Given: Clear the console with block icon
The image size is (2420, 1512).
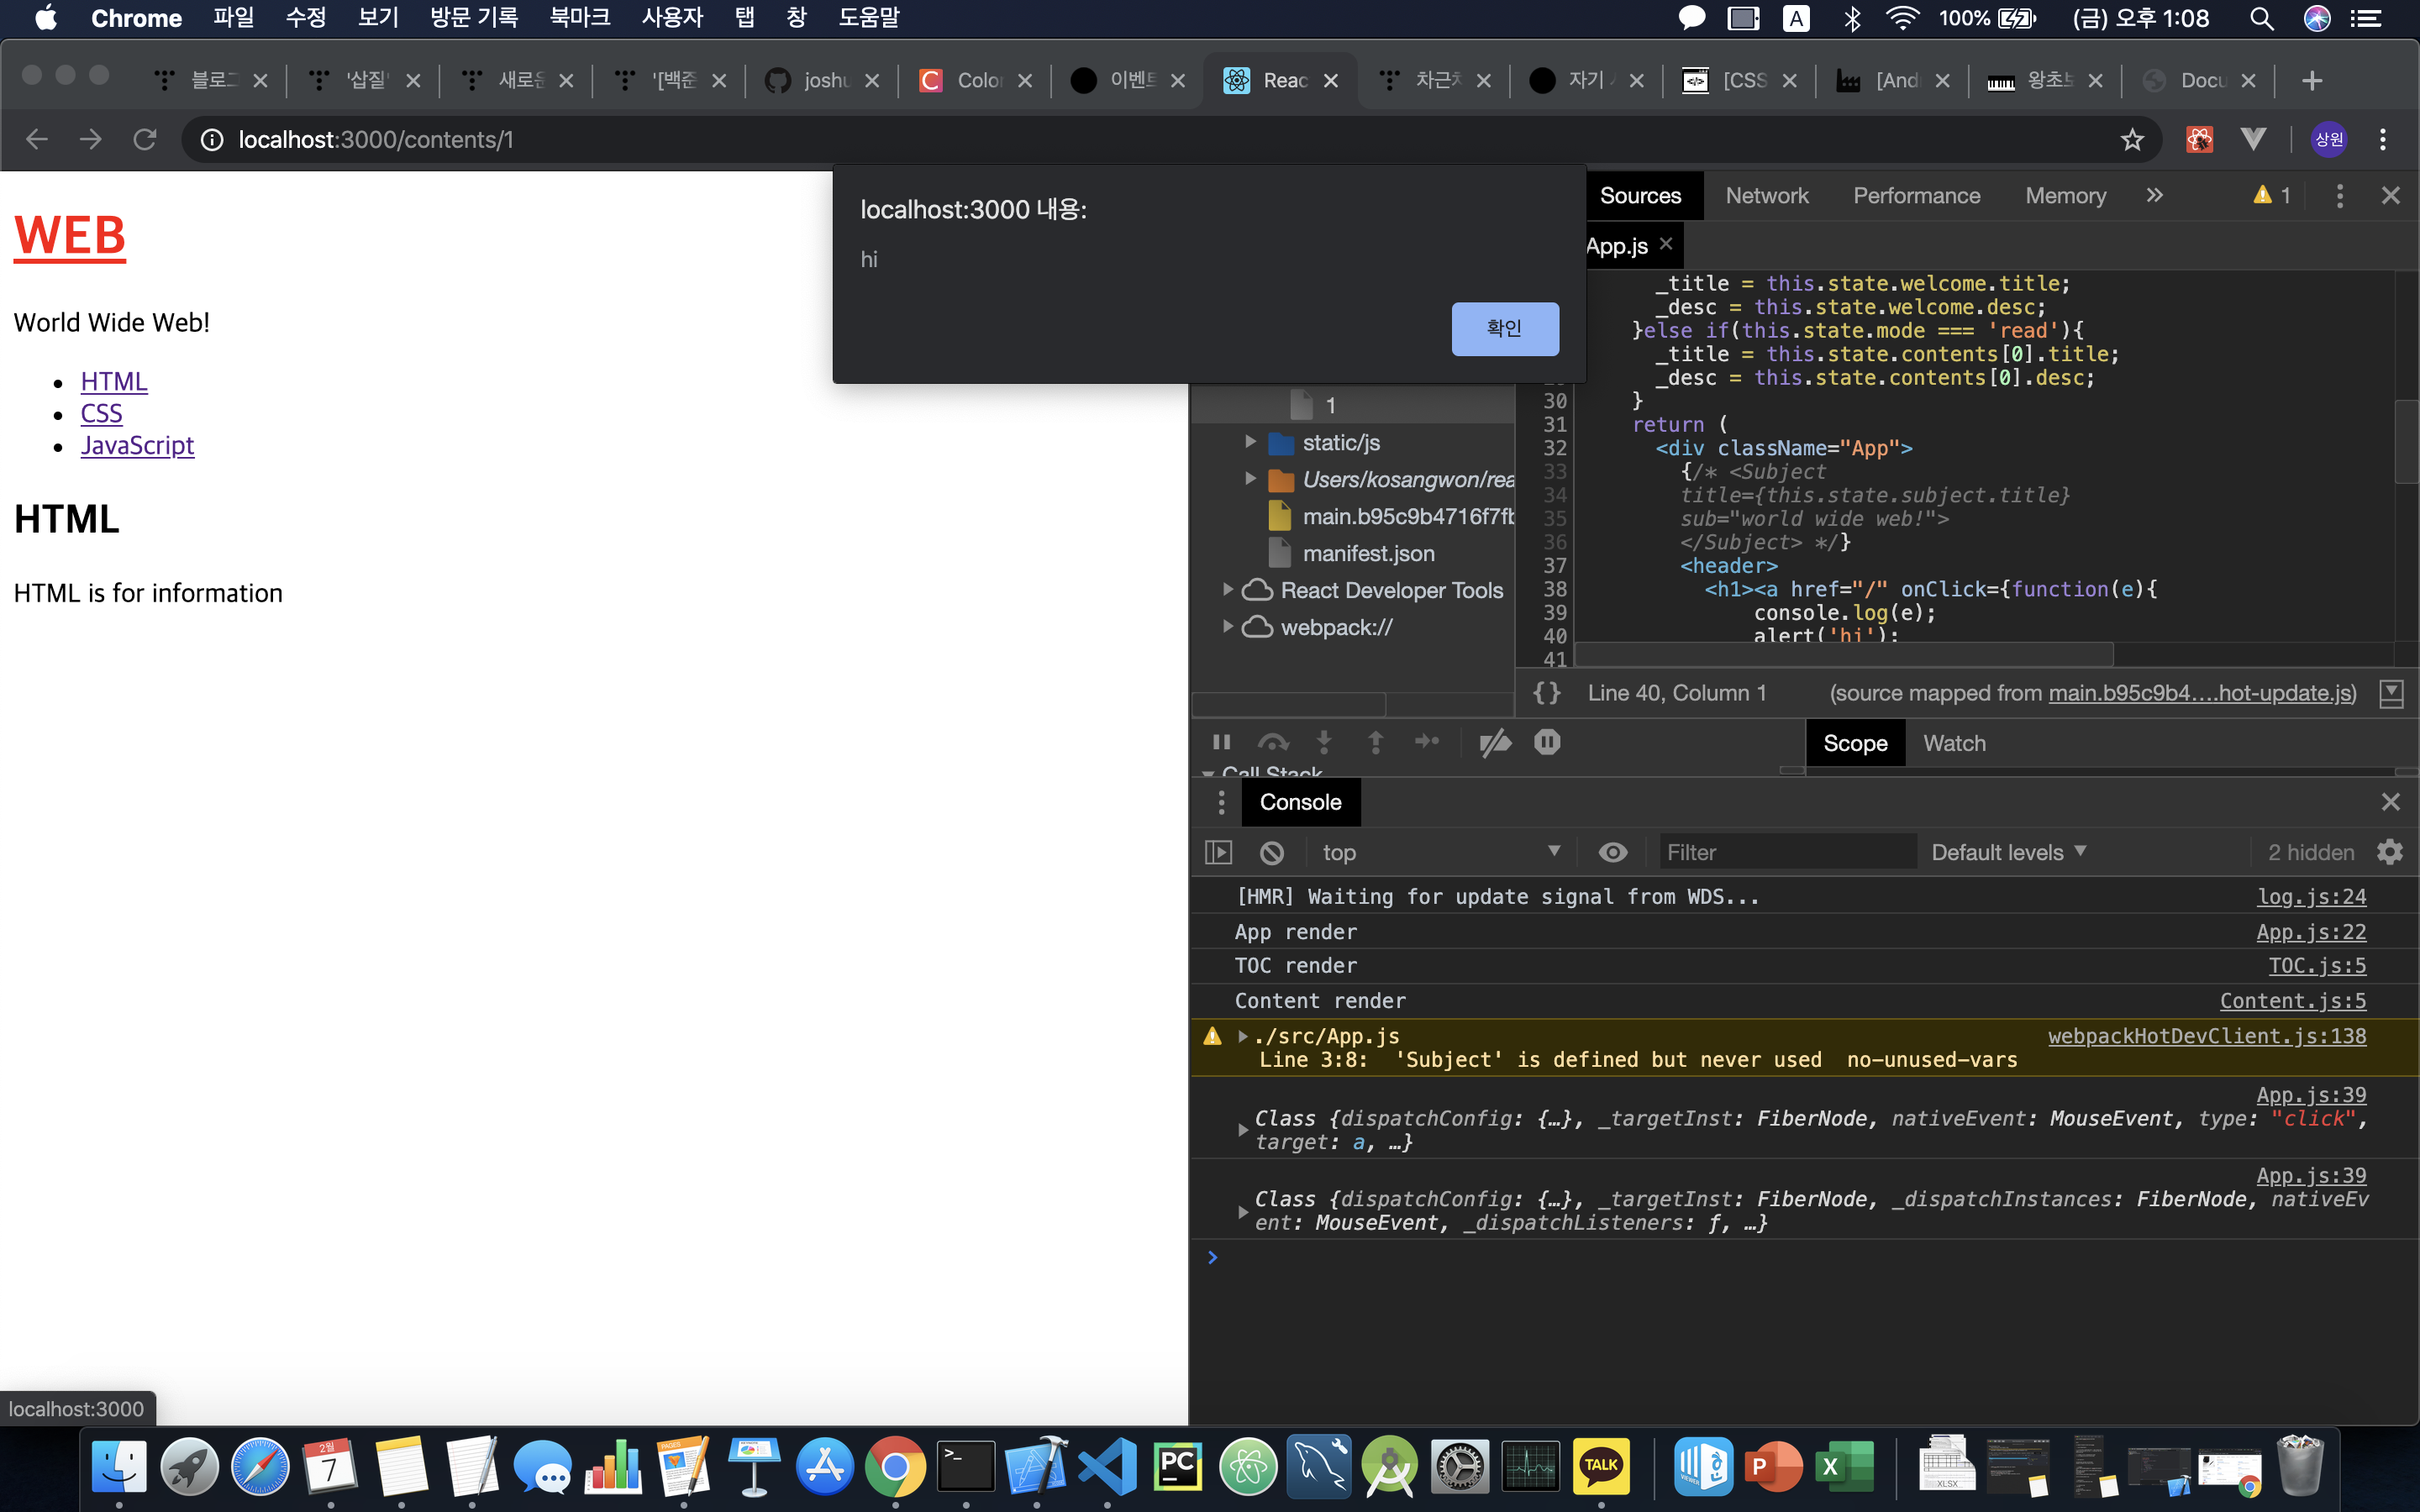Looking at the screenshot, I should tap(1271, 852).
